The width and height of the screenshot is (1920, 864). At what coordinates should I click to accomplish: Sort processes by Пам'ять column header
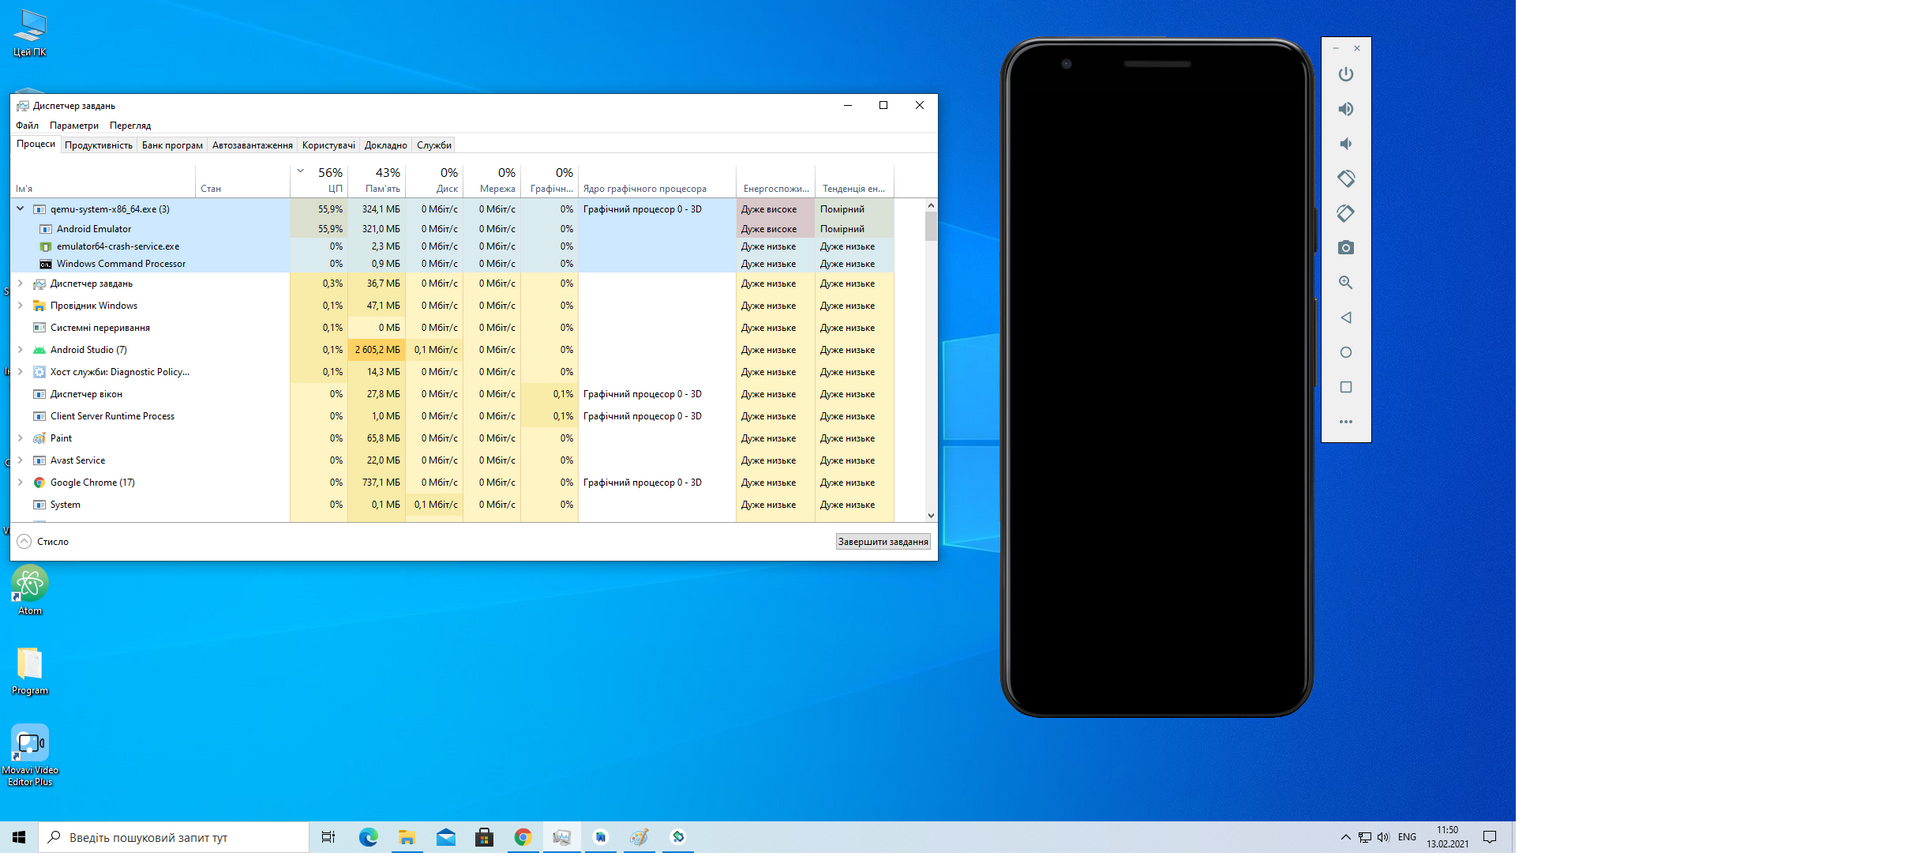click(x=377, y=181)
